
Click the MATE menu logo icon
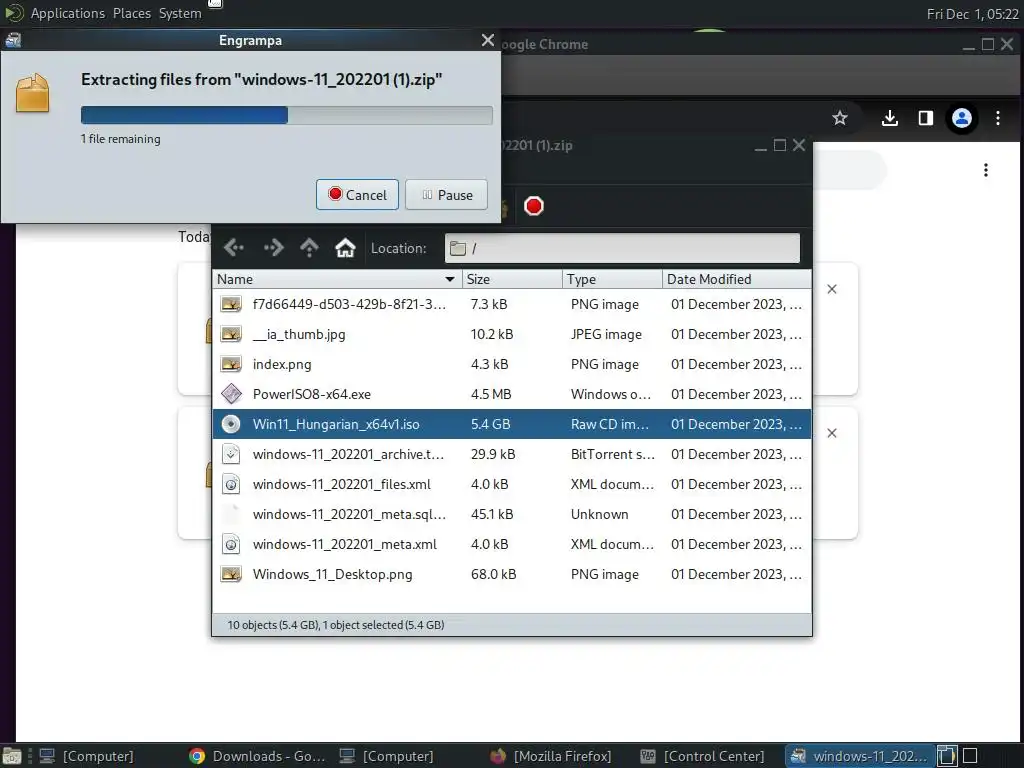(13, 13)
